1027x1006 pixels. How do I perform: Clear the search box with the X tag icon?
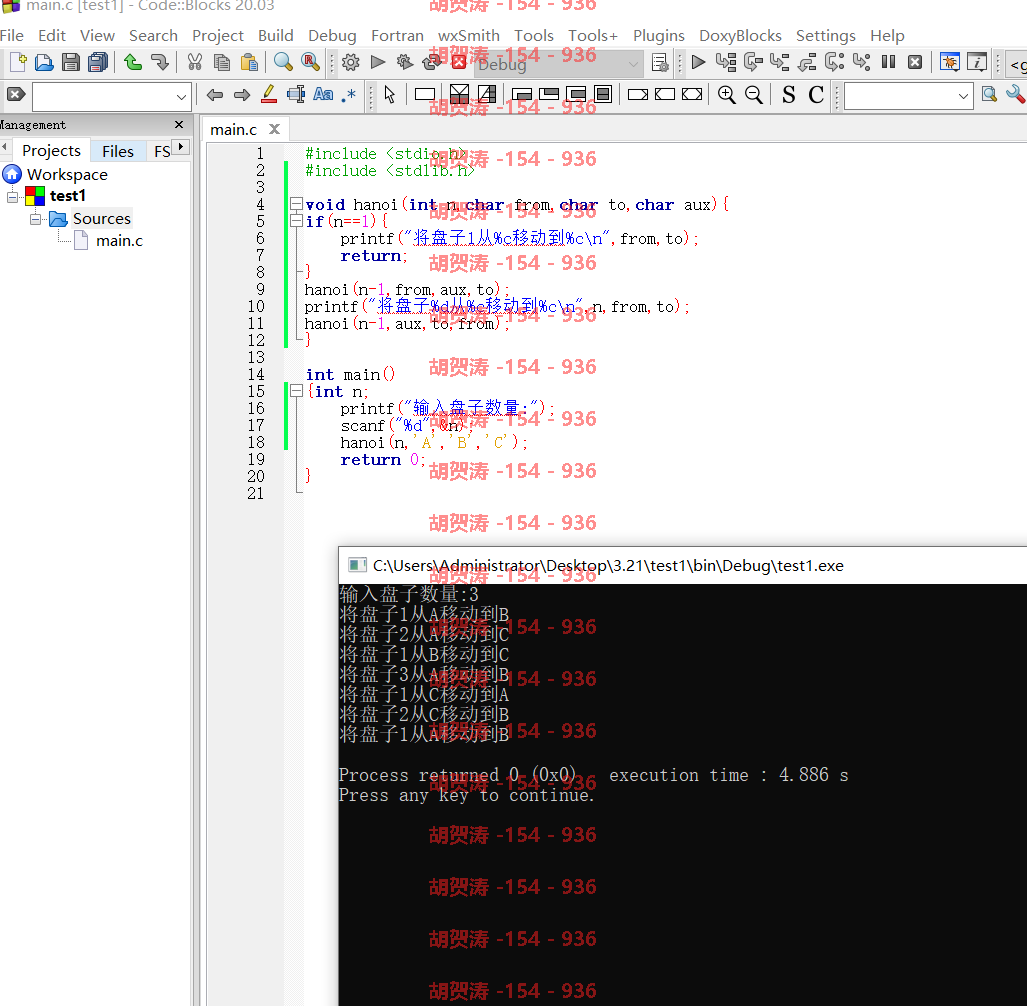[x=16, y=94]
